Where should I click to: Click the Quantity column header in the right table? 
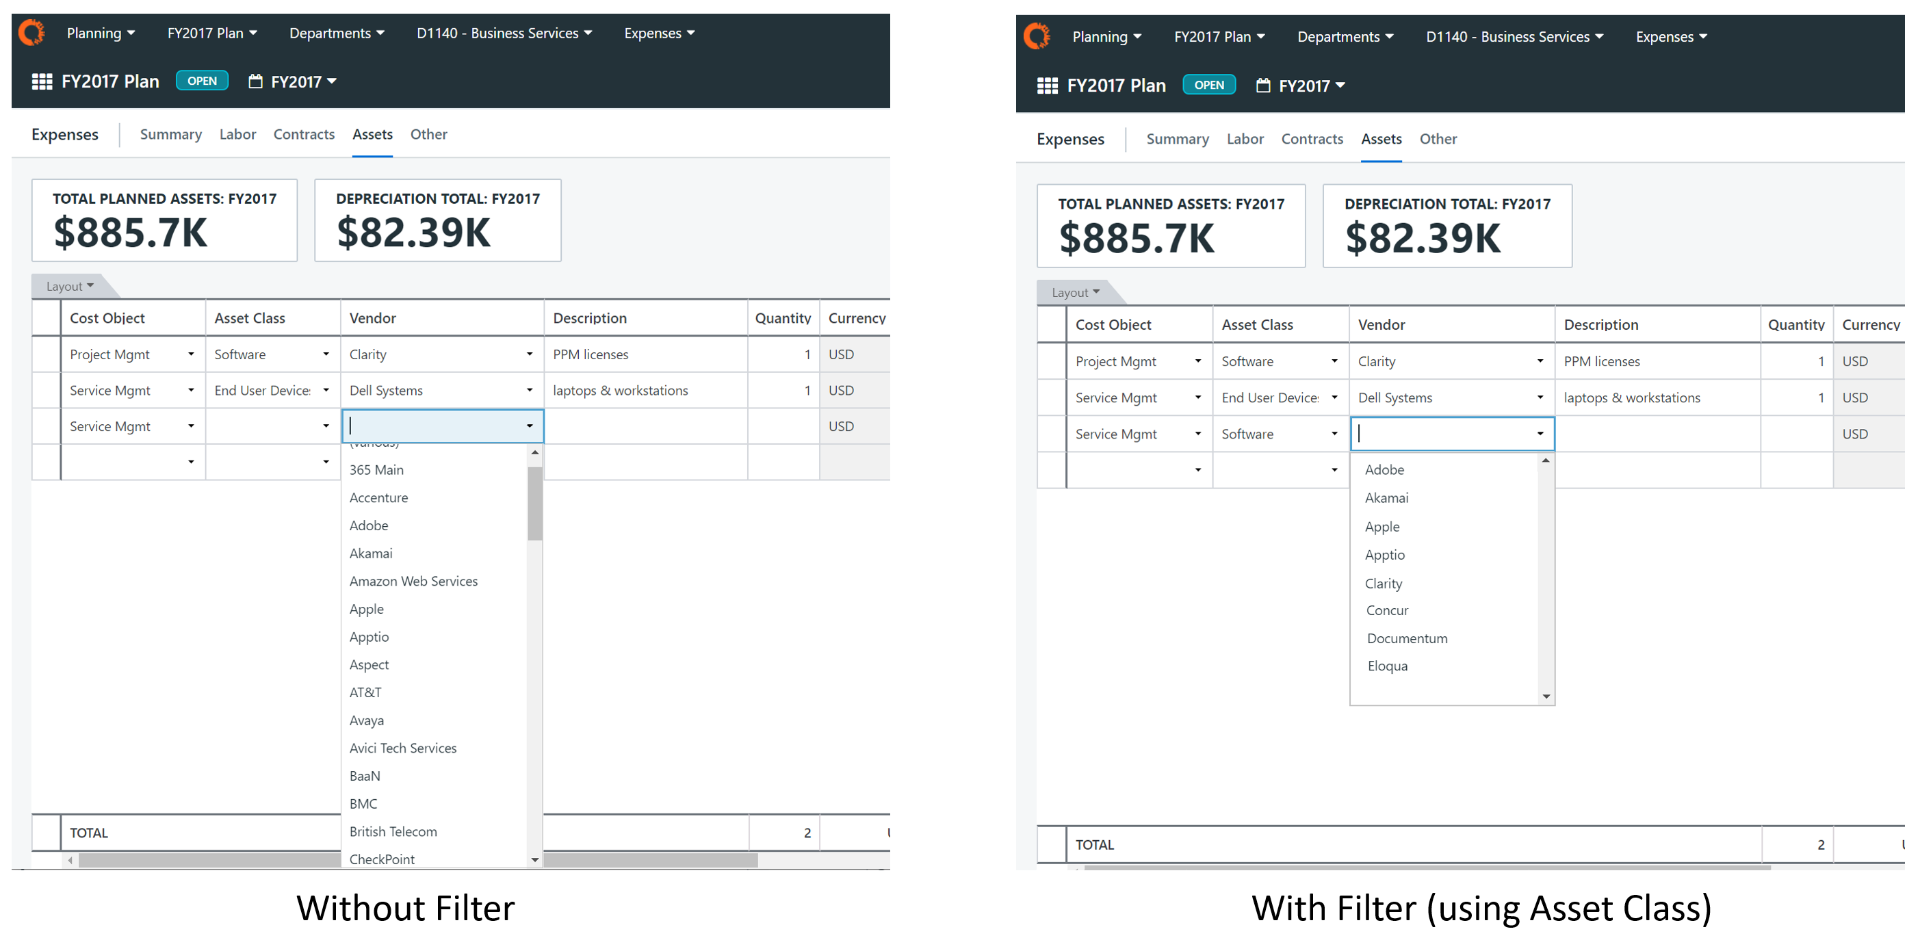pos(1796,325)
